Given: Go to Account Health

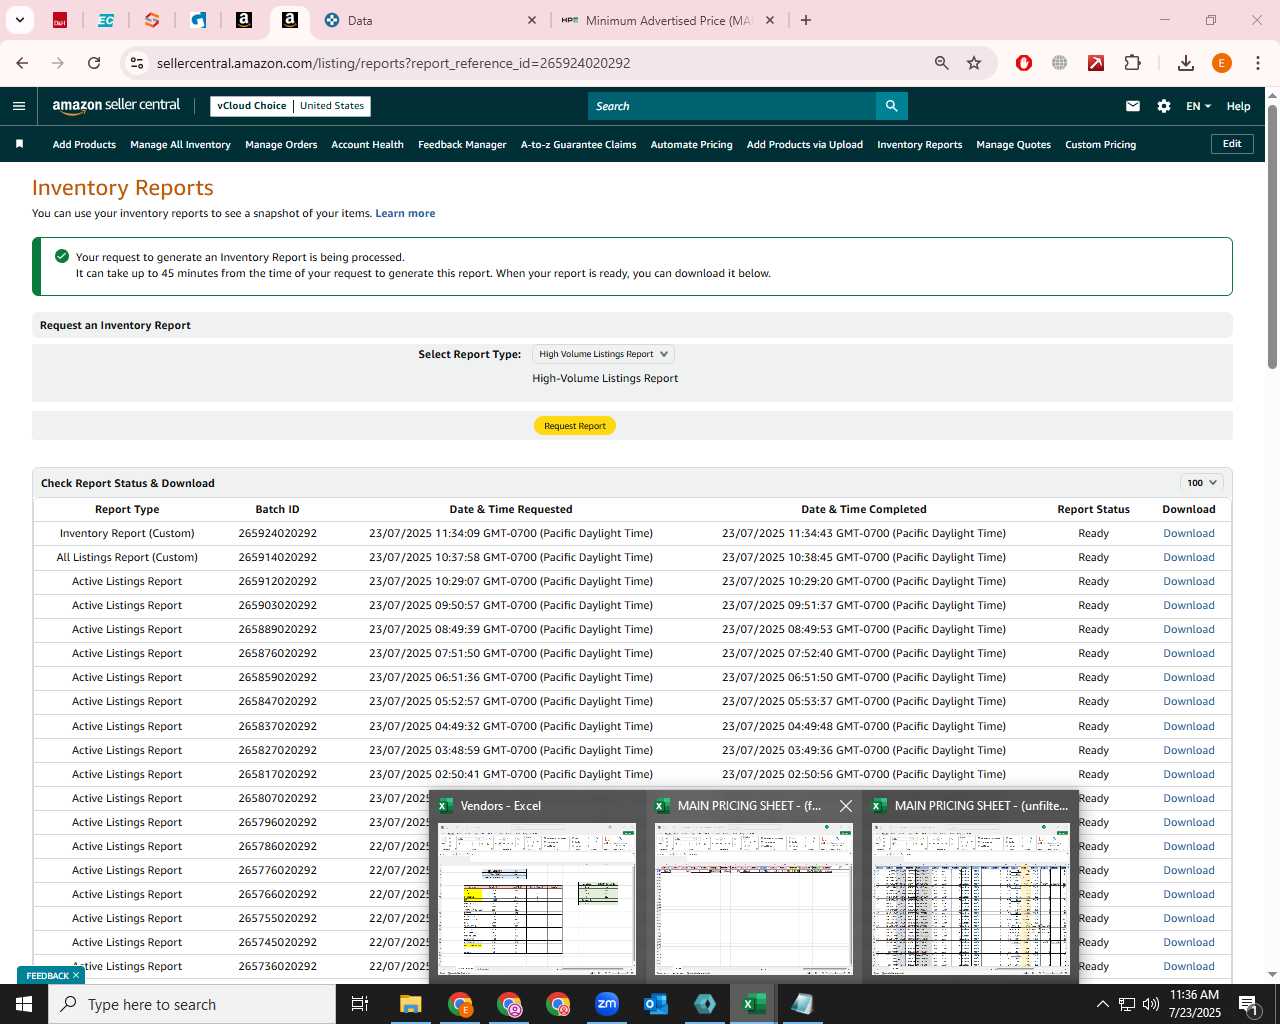Looking at the screenshot, I should [367, 145].
